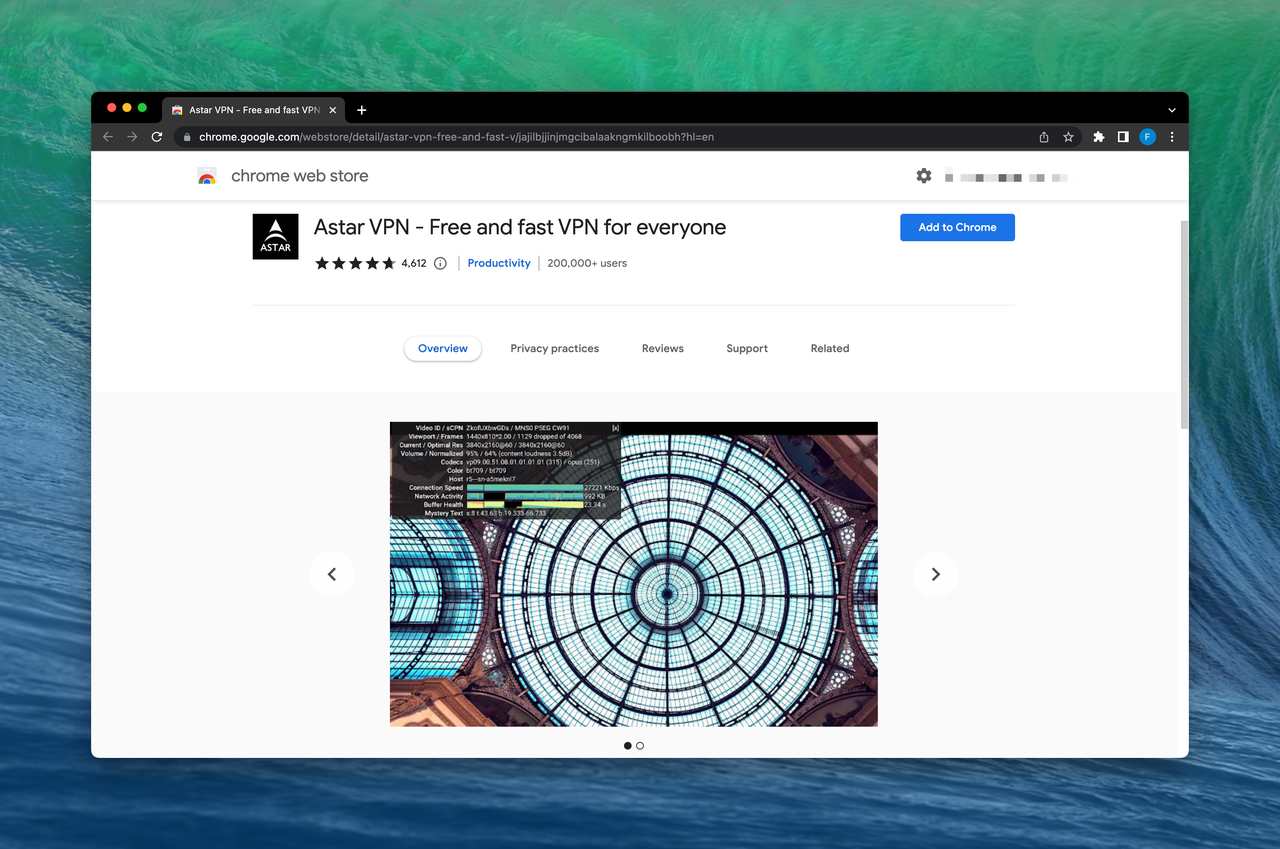Click Add to Chrome button
The width and height of the screenshot is (1280, 849).
coord(957,227)
